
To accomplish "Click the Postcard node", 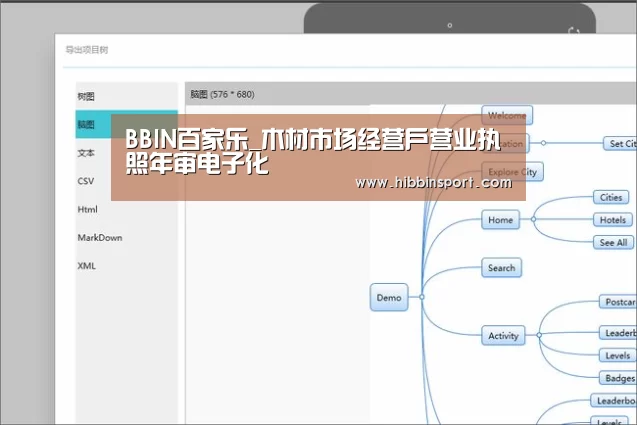I will (618, 302).
